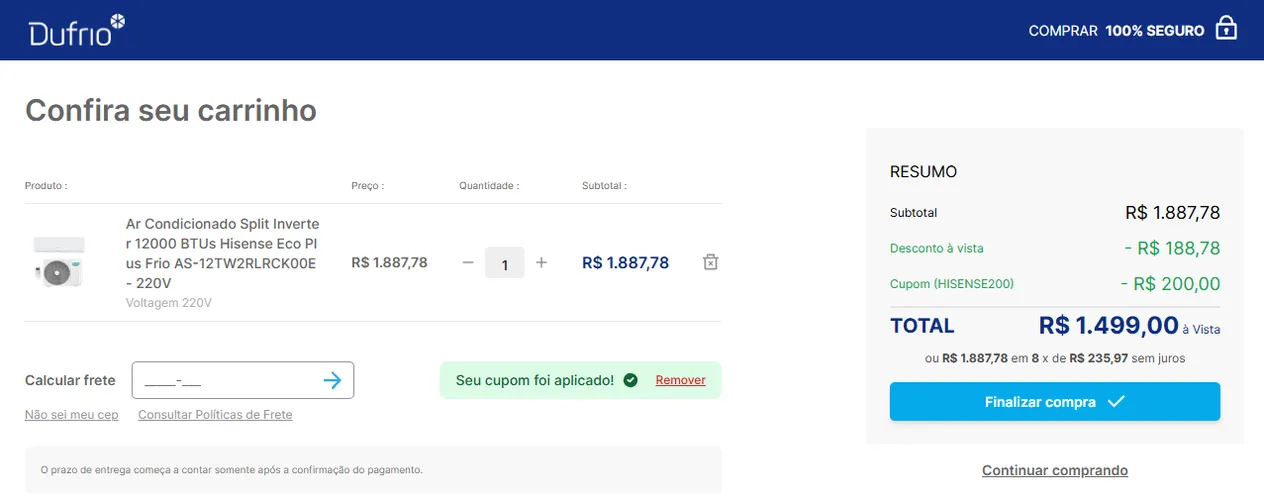Click the TOTAL label in the summary
Image resolution: width=1264 pixels, height=500 pixels.
click(x=922, y=326)
